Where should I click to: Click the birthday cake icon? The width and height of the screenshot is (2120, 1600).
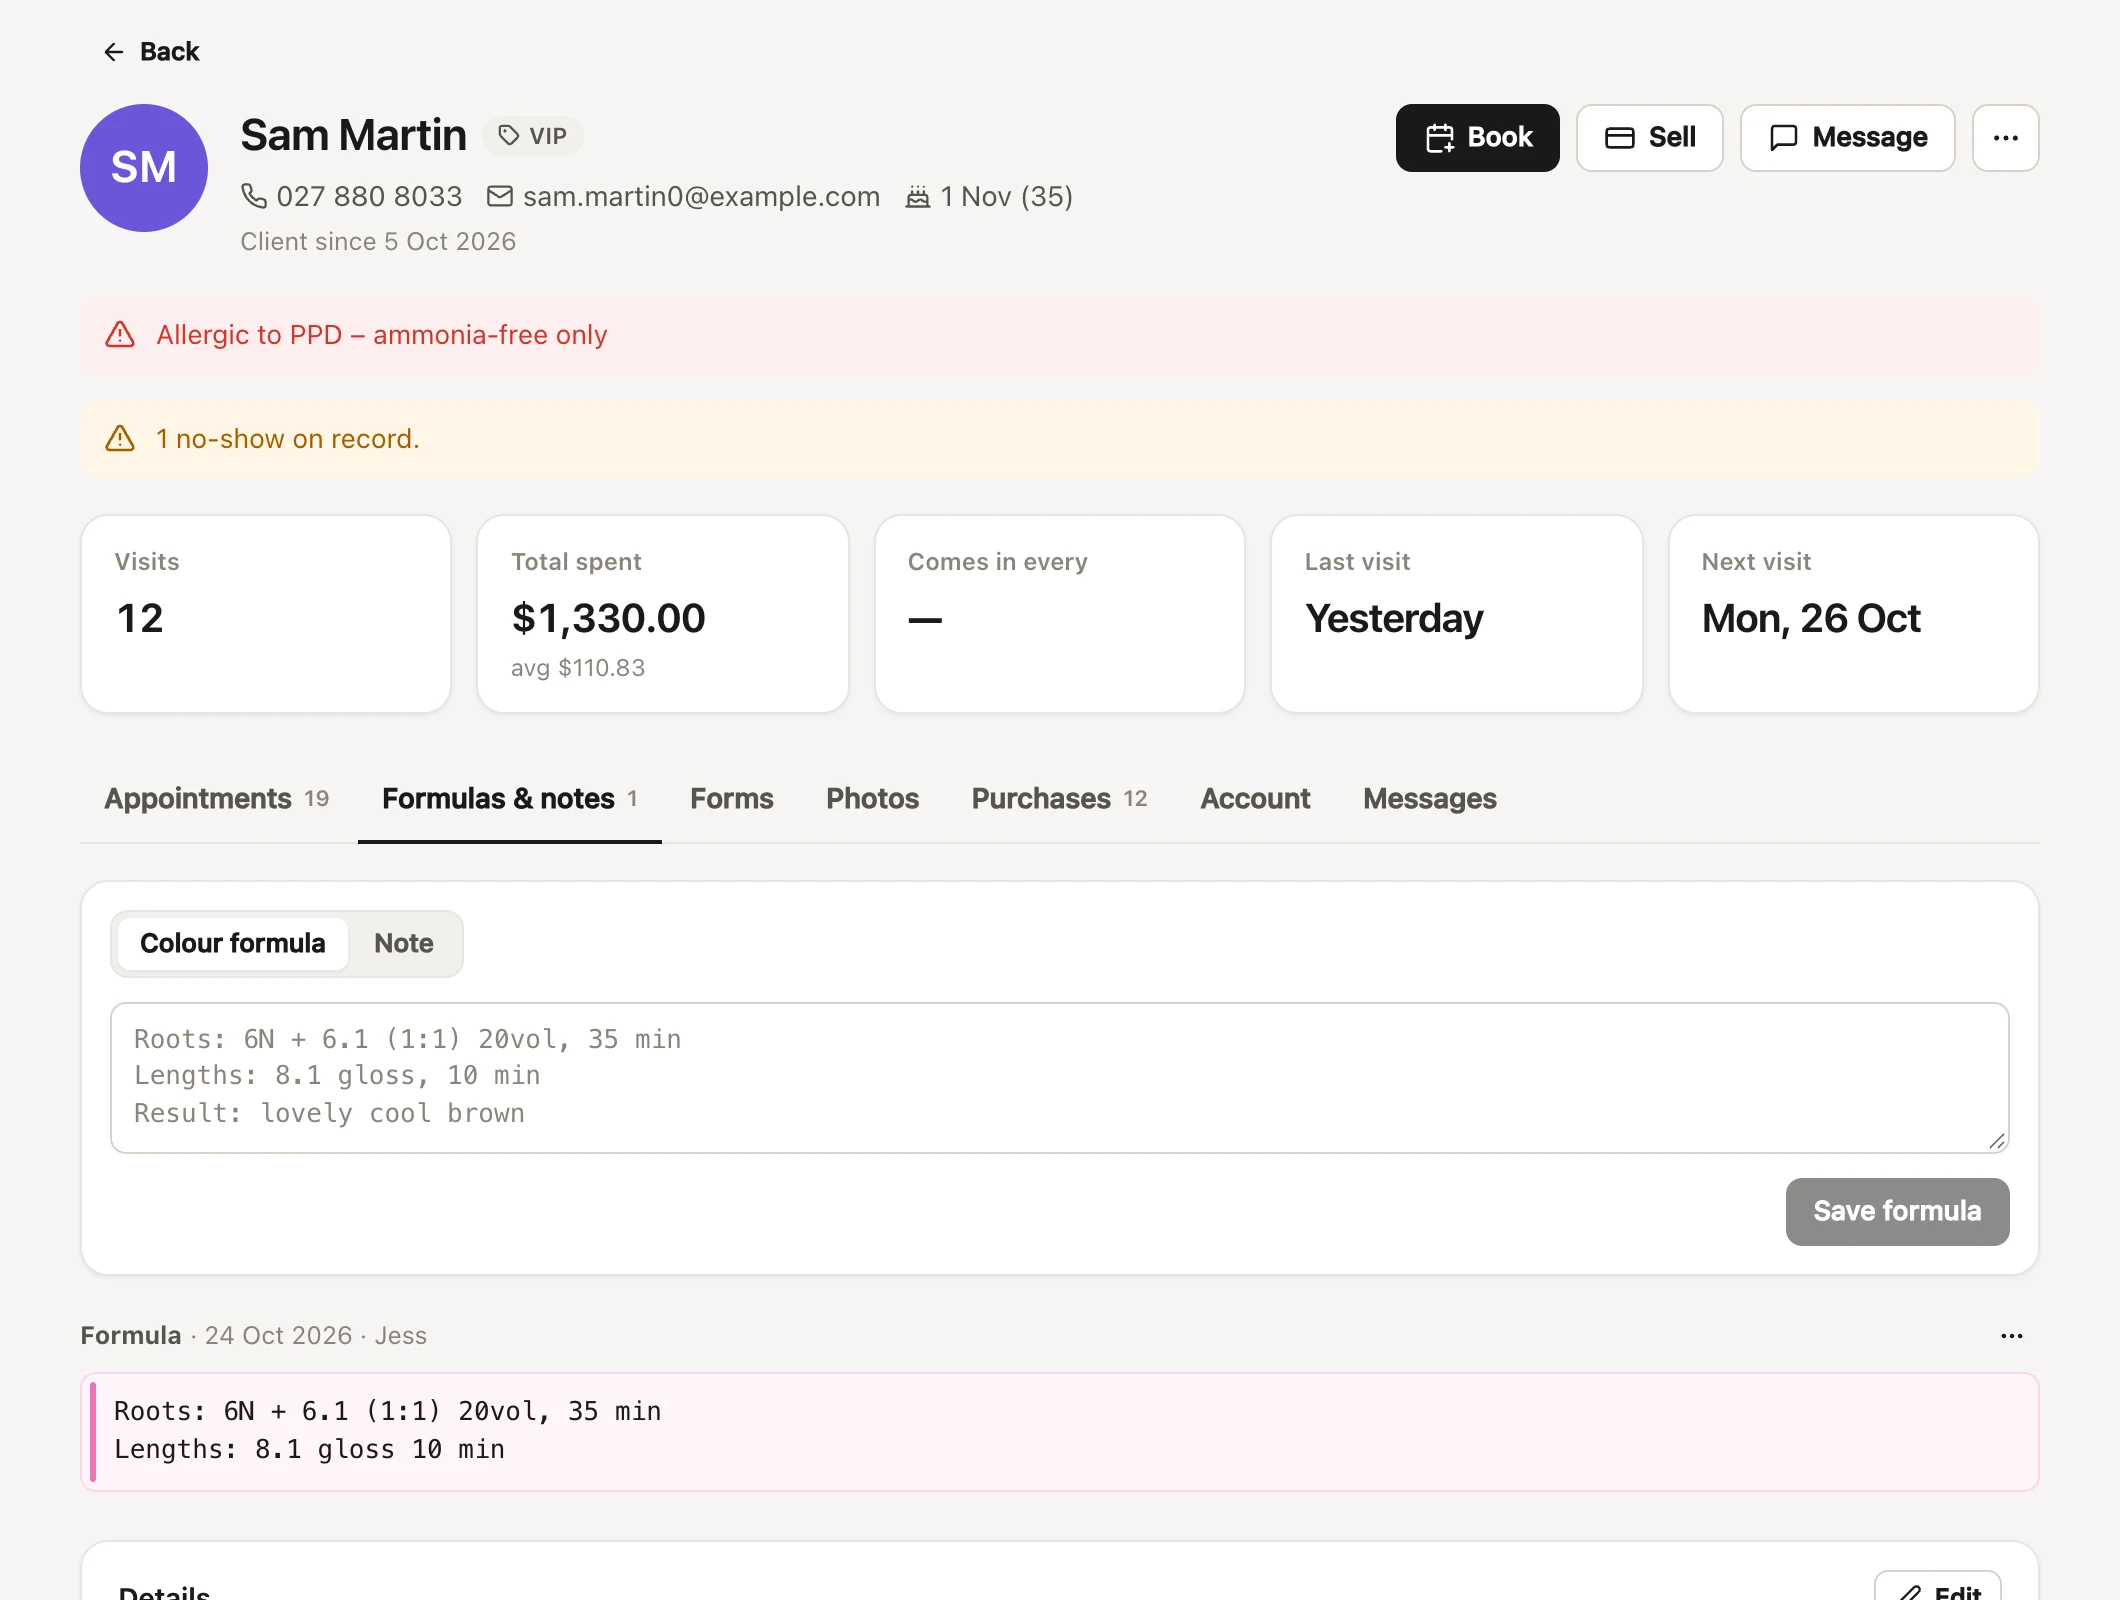pyautogui.click(x=918, y=196)
